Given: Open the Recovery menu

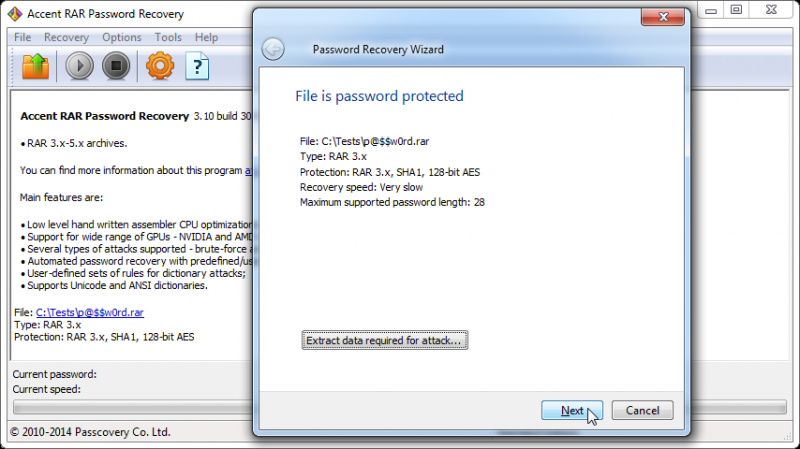Looking at the screenshot, I should [66, 37].
